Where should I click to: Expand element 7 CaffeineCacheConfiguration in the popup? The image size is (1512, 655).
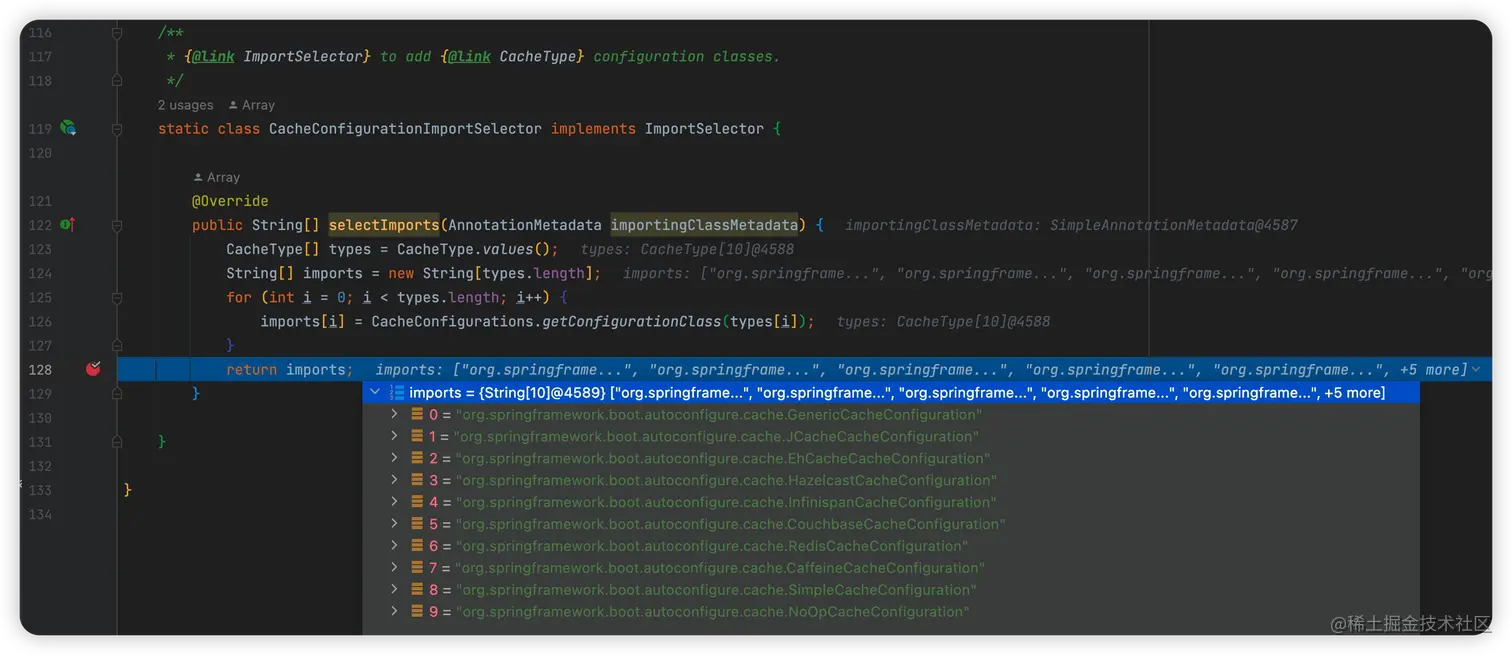coord(394,567)
